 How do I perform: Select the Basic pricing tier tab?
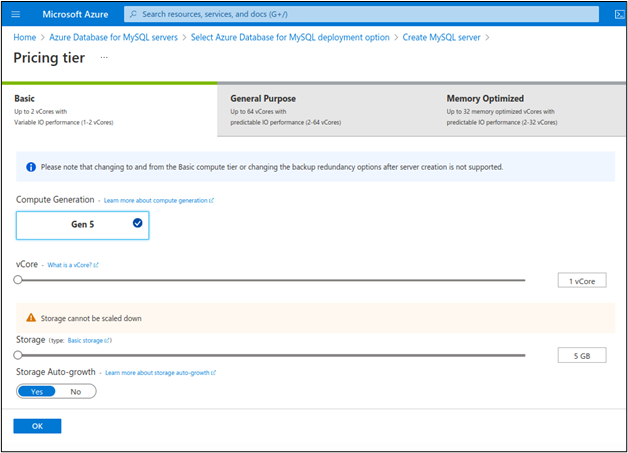tap(109, 110)
